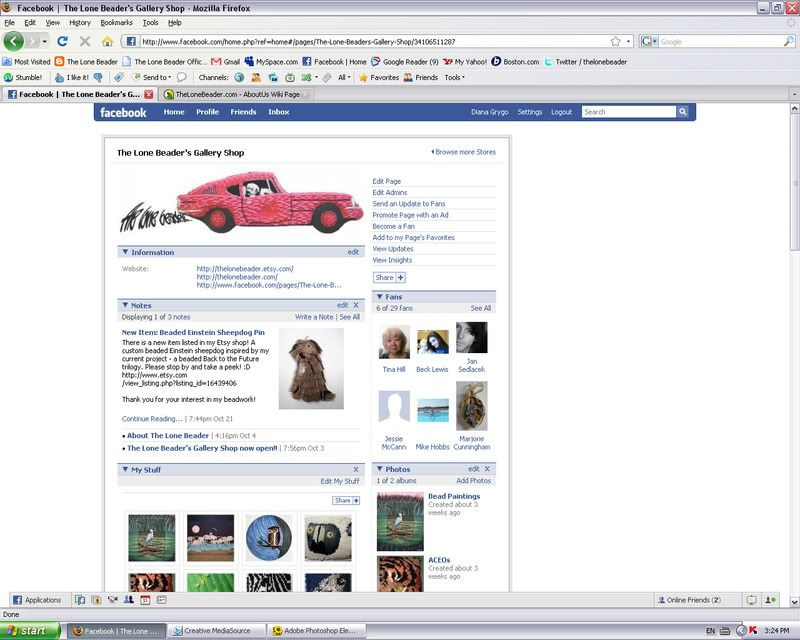This screenshot has width=800, height=640.
Task: Click Browse more Stores link
Action: (464, 152)
